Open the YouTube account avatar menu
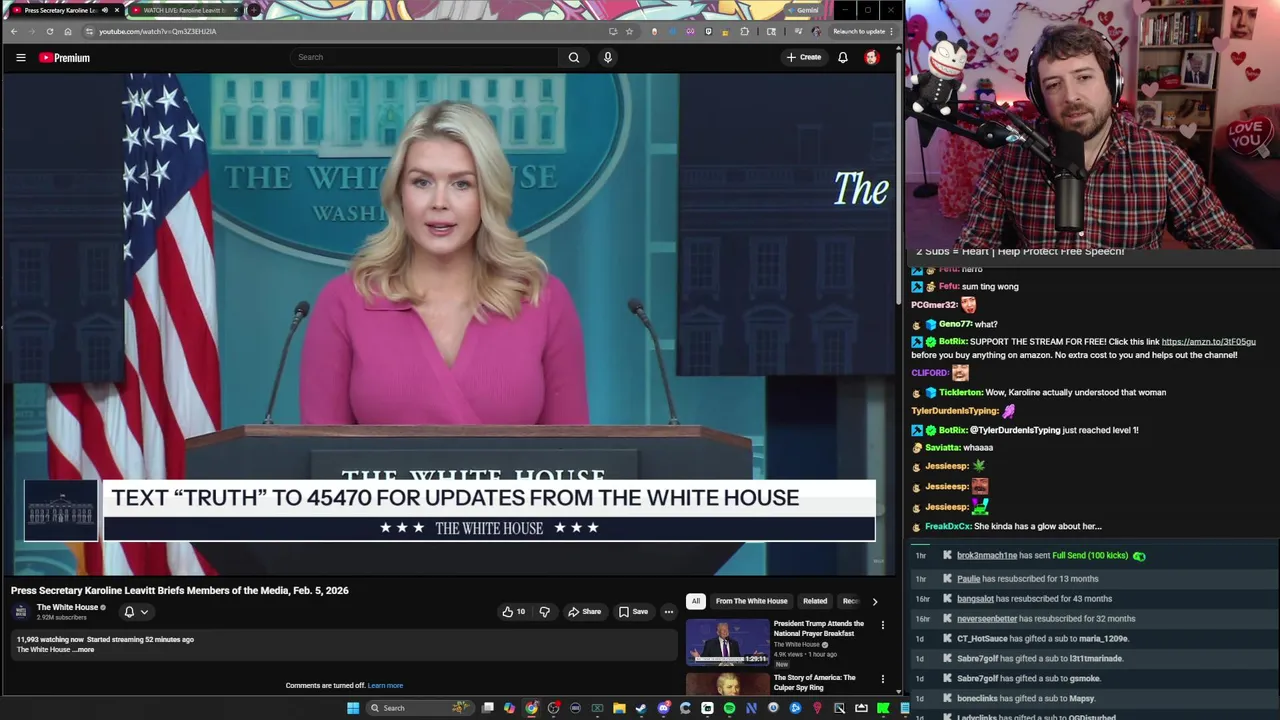The image size is (1280, 720). click(872, 57)
